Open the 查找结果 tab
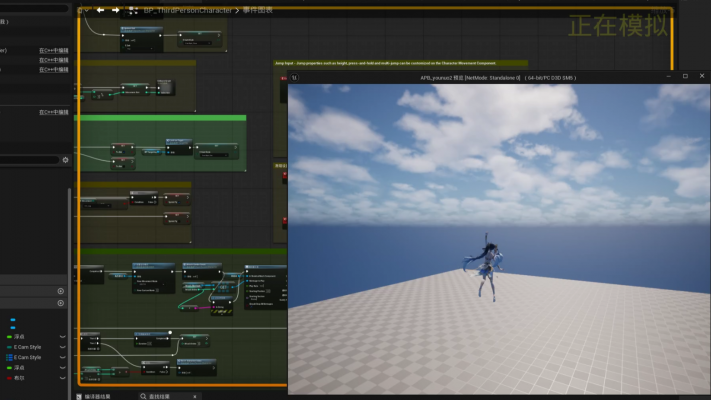The width and height of the screenshot is (711, 400). pyautogui.click(x=160, y=396)
